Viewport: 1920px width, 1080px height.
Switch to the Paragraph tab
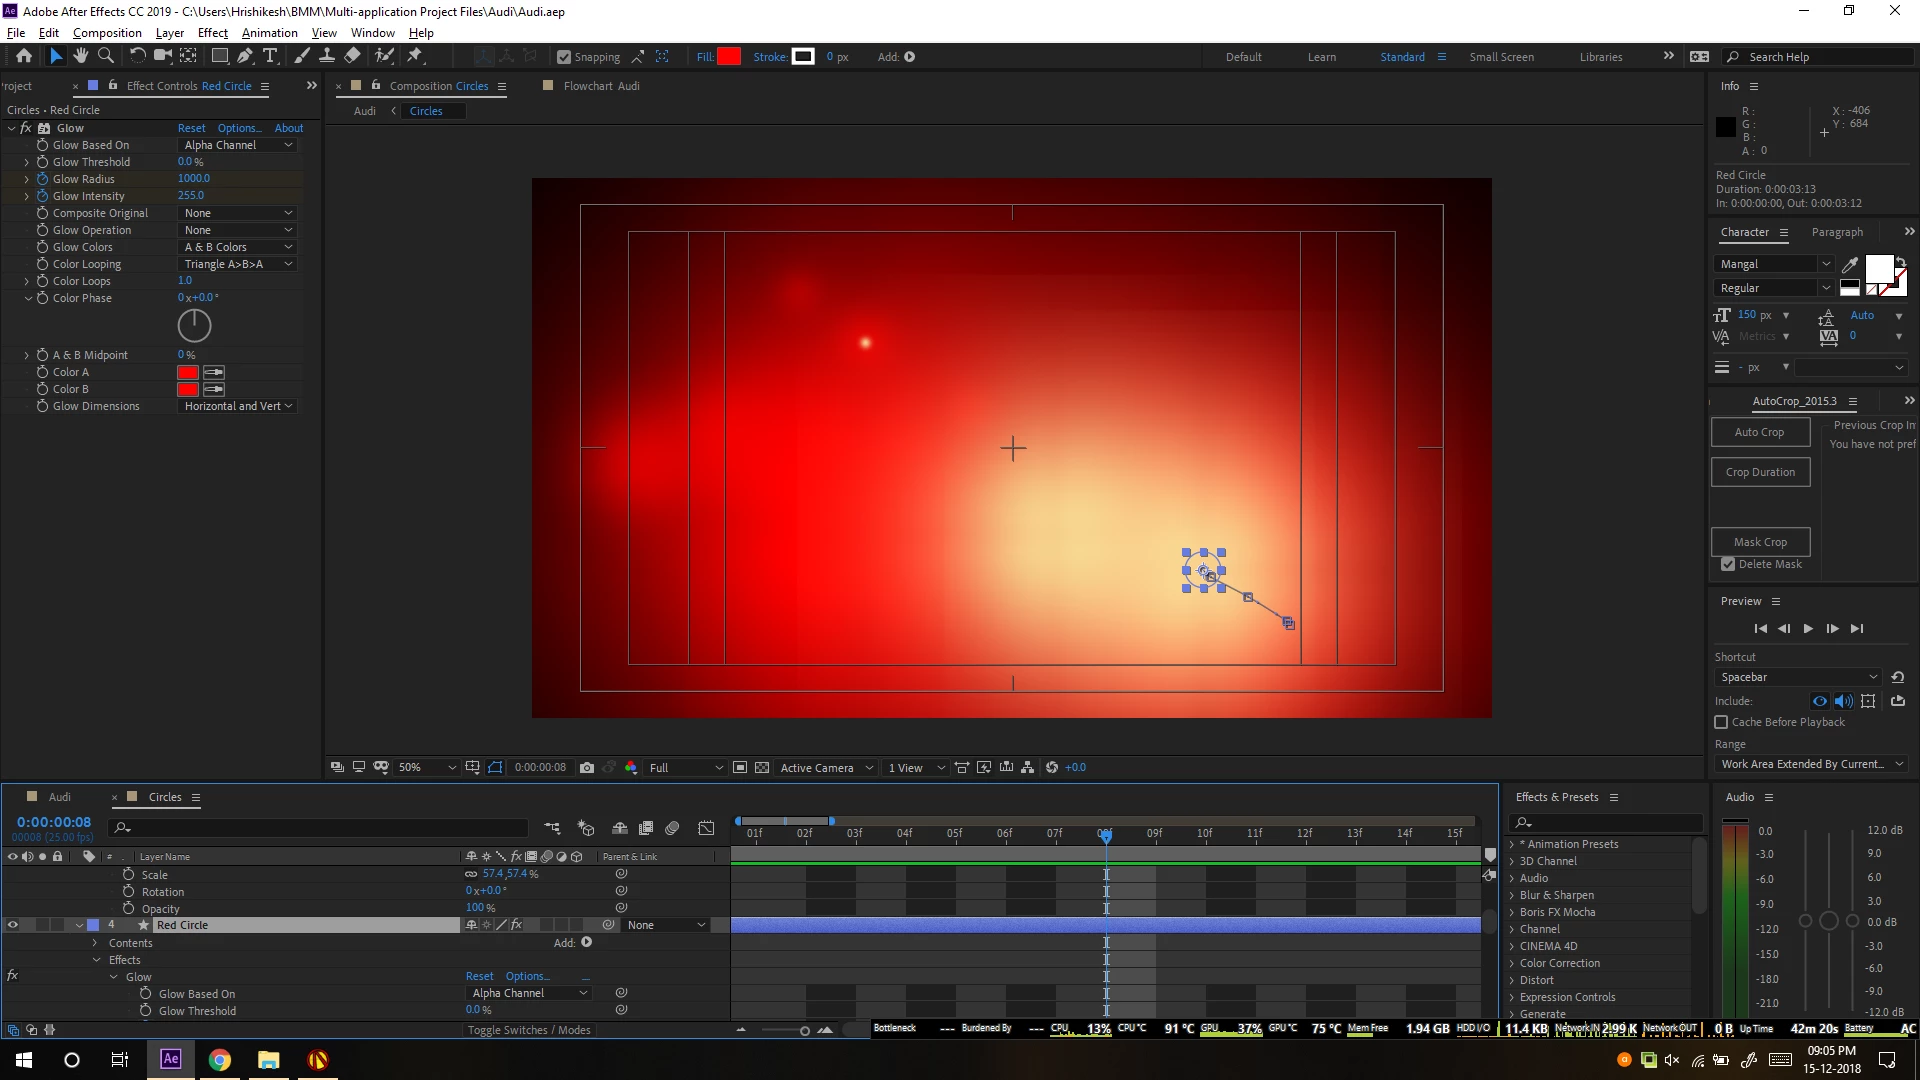(x=1837, y=232)
